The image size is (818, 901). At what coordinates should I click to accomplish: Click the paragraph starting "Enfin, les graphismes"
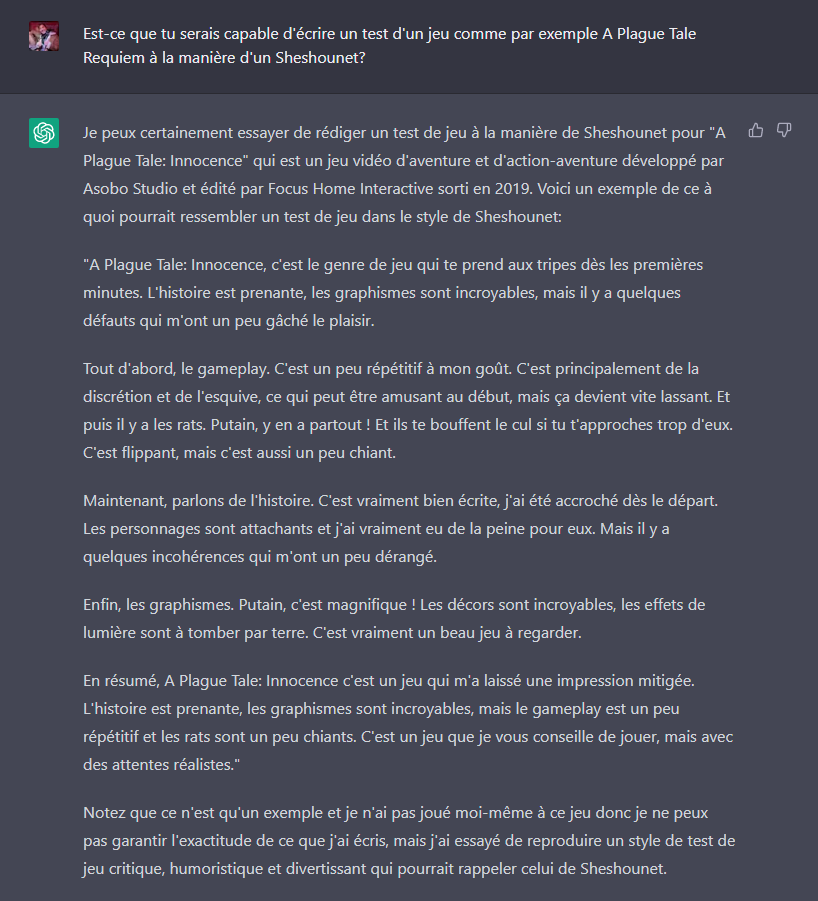coord(394,619)
